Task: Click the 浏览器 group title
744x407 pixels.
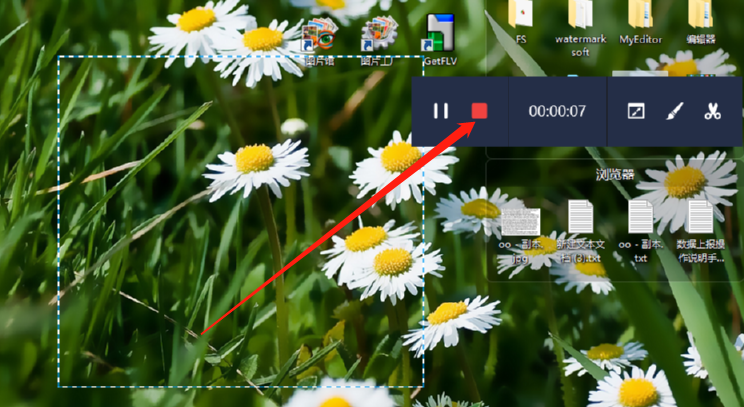Action: (x=615, y=175)
